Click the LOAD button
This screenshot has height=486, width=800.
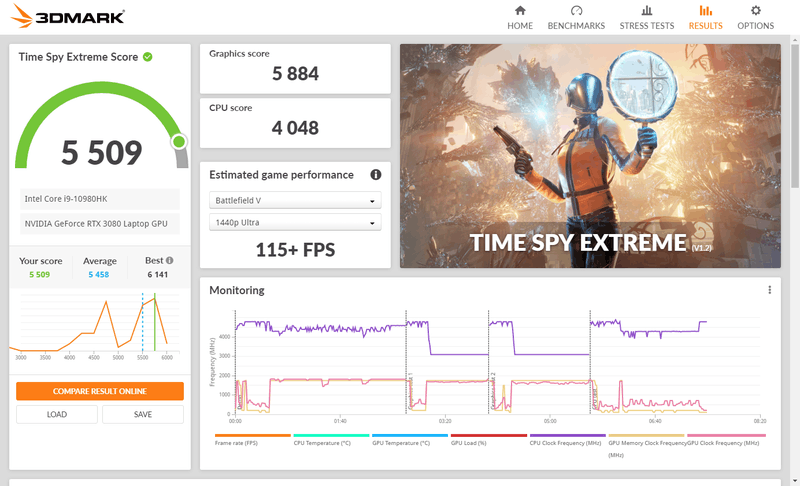pos(57,414)
